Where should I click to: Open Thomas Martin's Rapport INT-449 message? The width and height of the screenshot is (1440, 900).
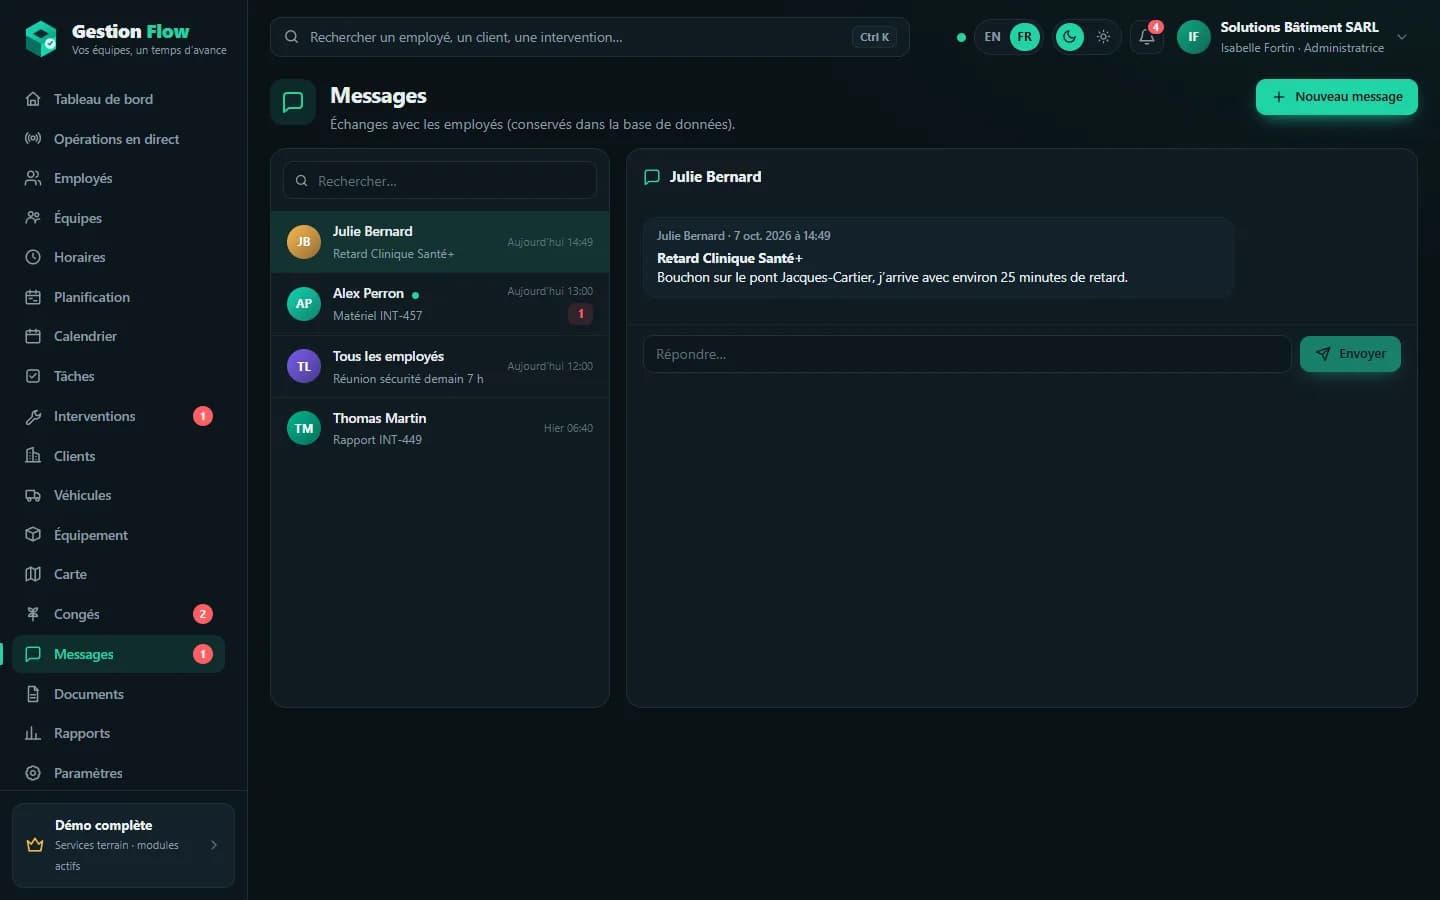(x=440, y=429)
